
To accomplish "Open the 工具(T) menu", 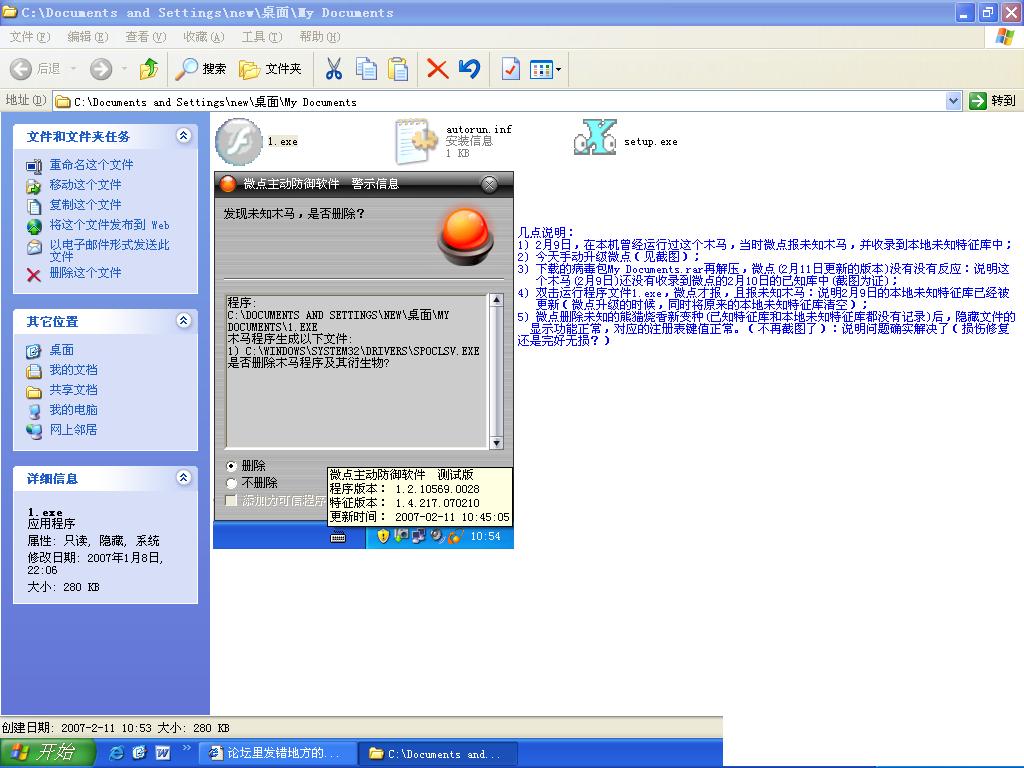I will 262,37.
